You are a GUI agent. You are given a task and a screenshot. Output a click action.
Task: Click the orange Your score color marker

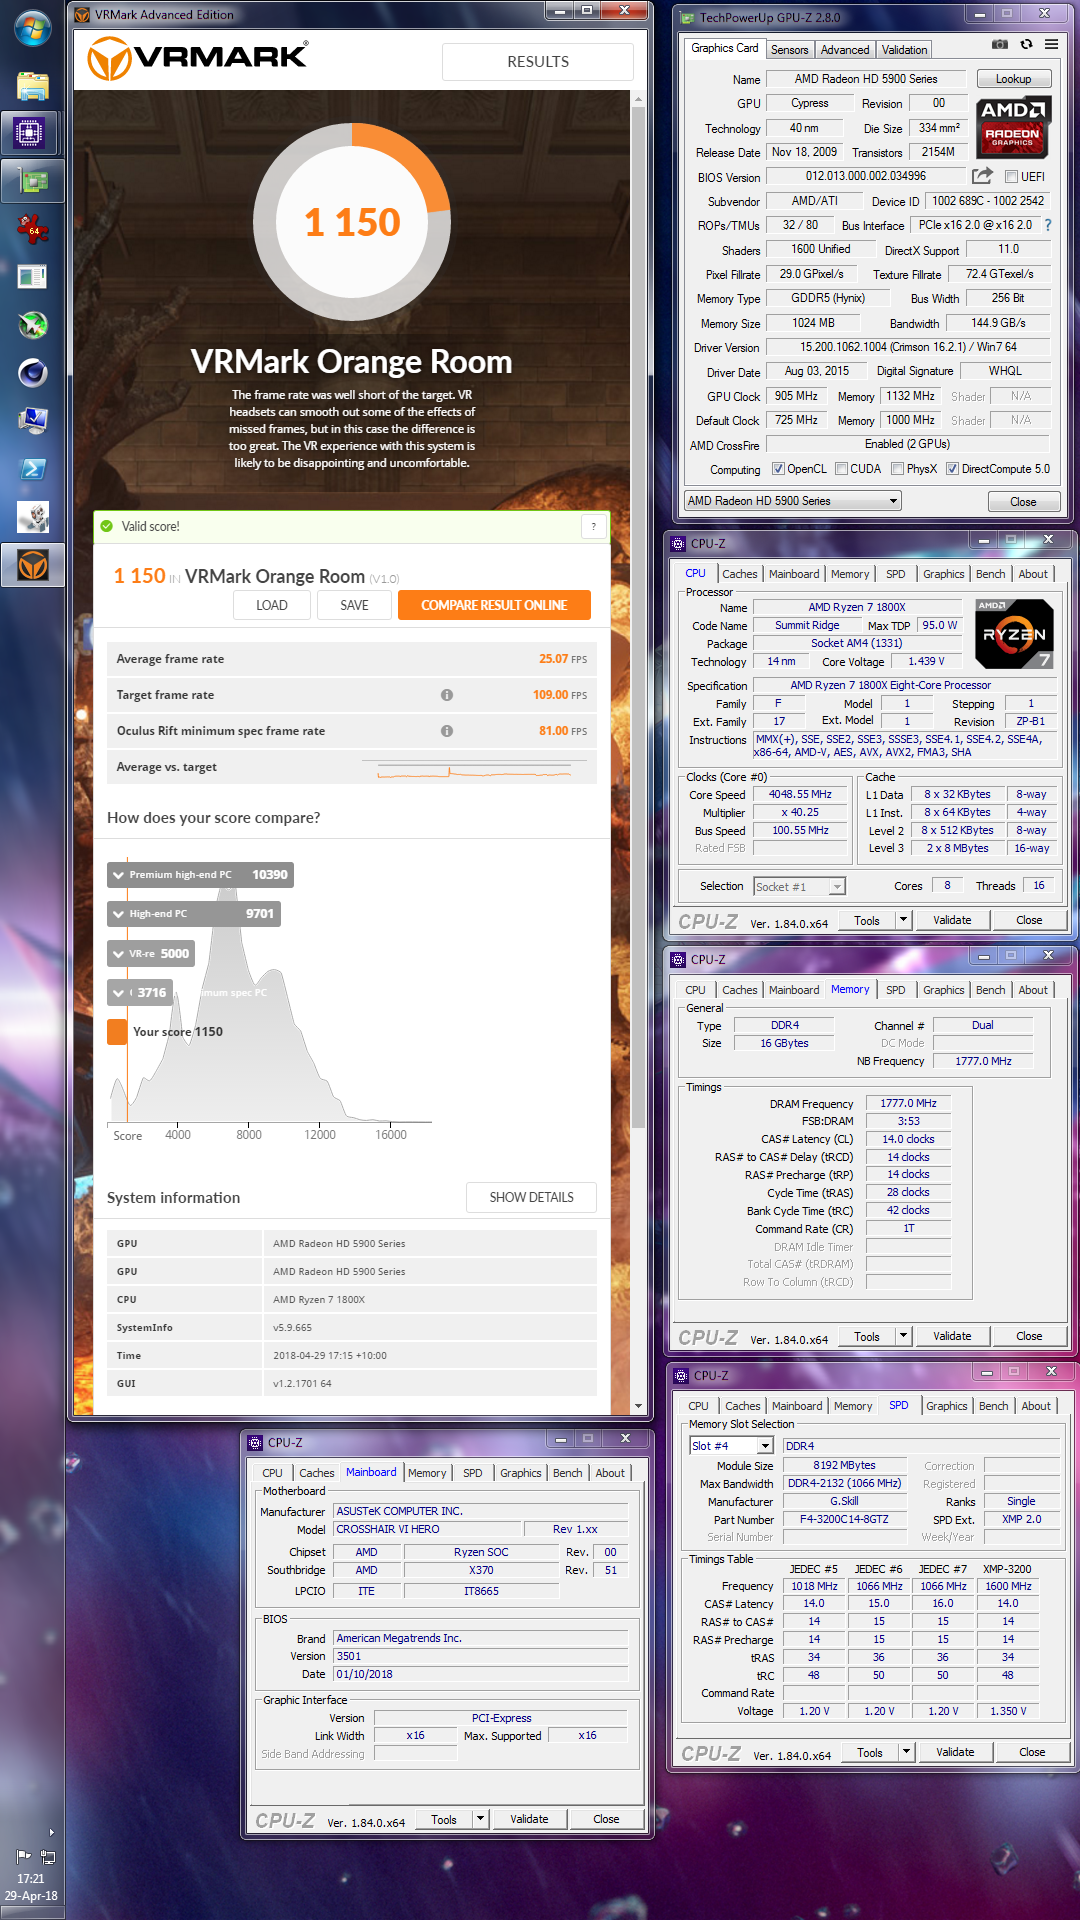click(x=117, y=1032)
